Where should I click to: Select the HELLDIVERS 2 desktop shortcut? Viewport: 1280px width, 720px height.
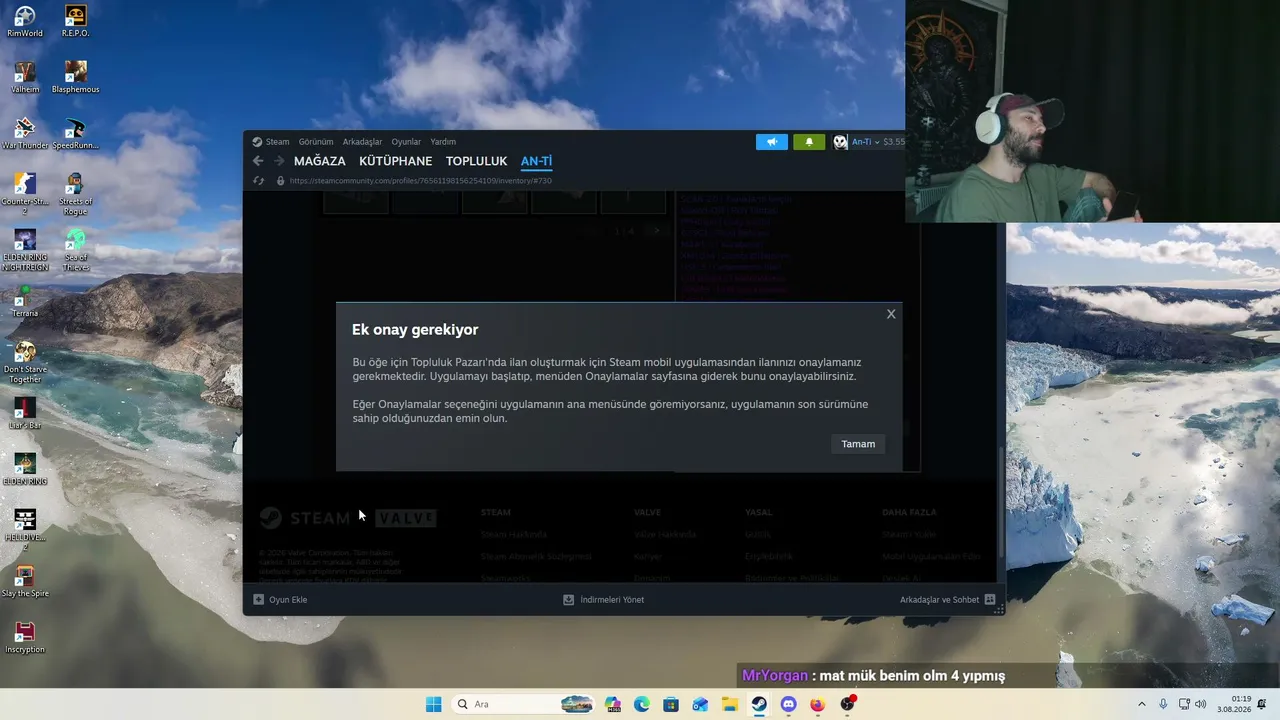coord(25,530)
